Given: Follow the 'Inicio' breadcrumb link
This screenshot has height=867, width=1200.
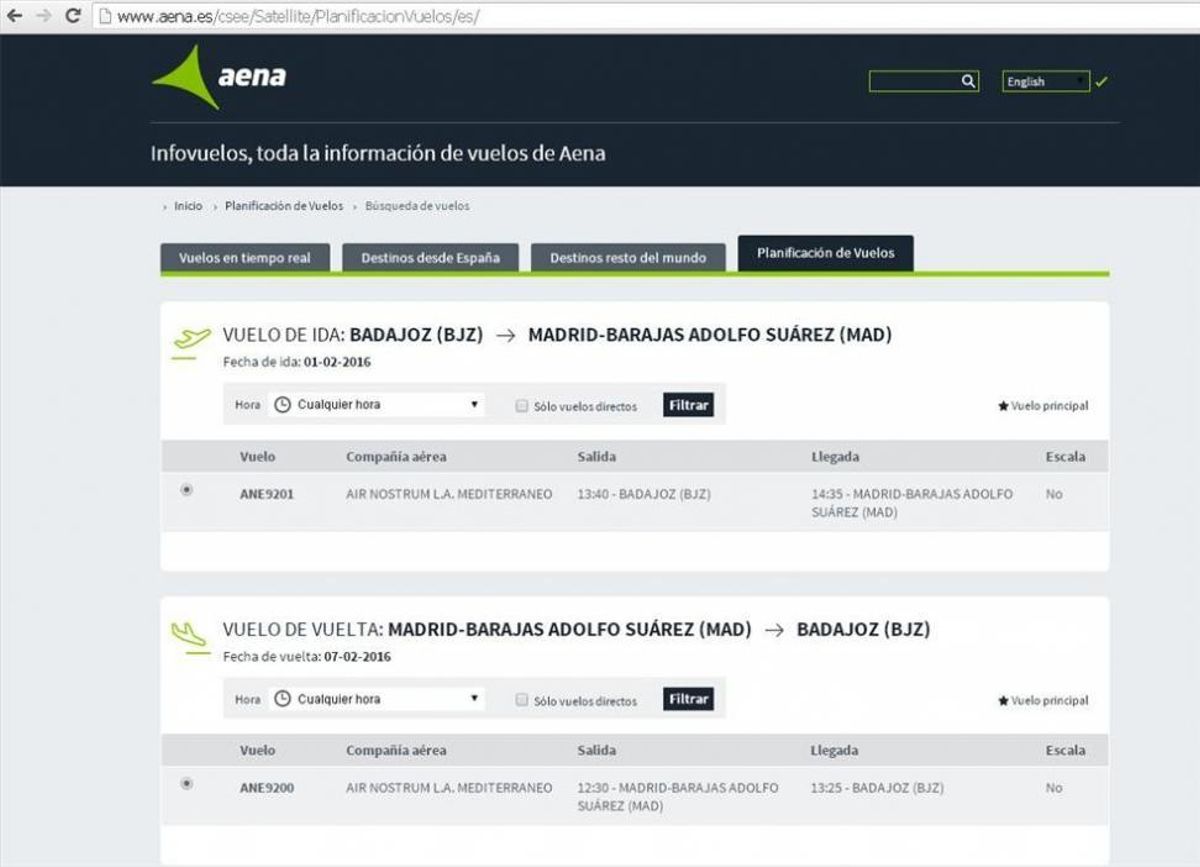Looking at the screenshot, I should pyautogui.click(x=188, y=206).
